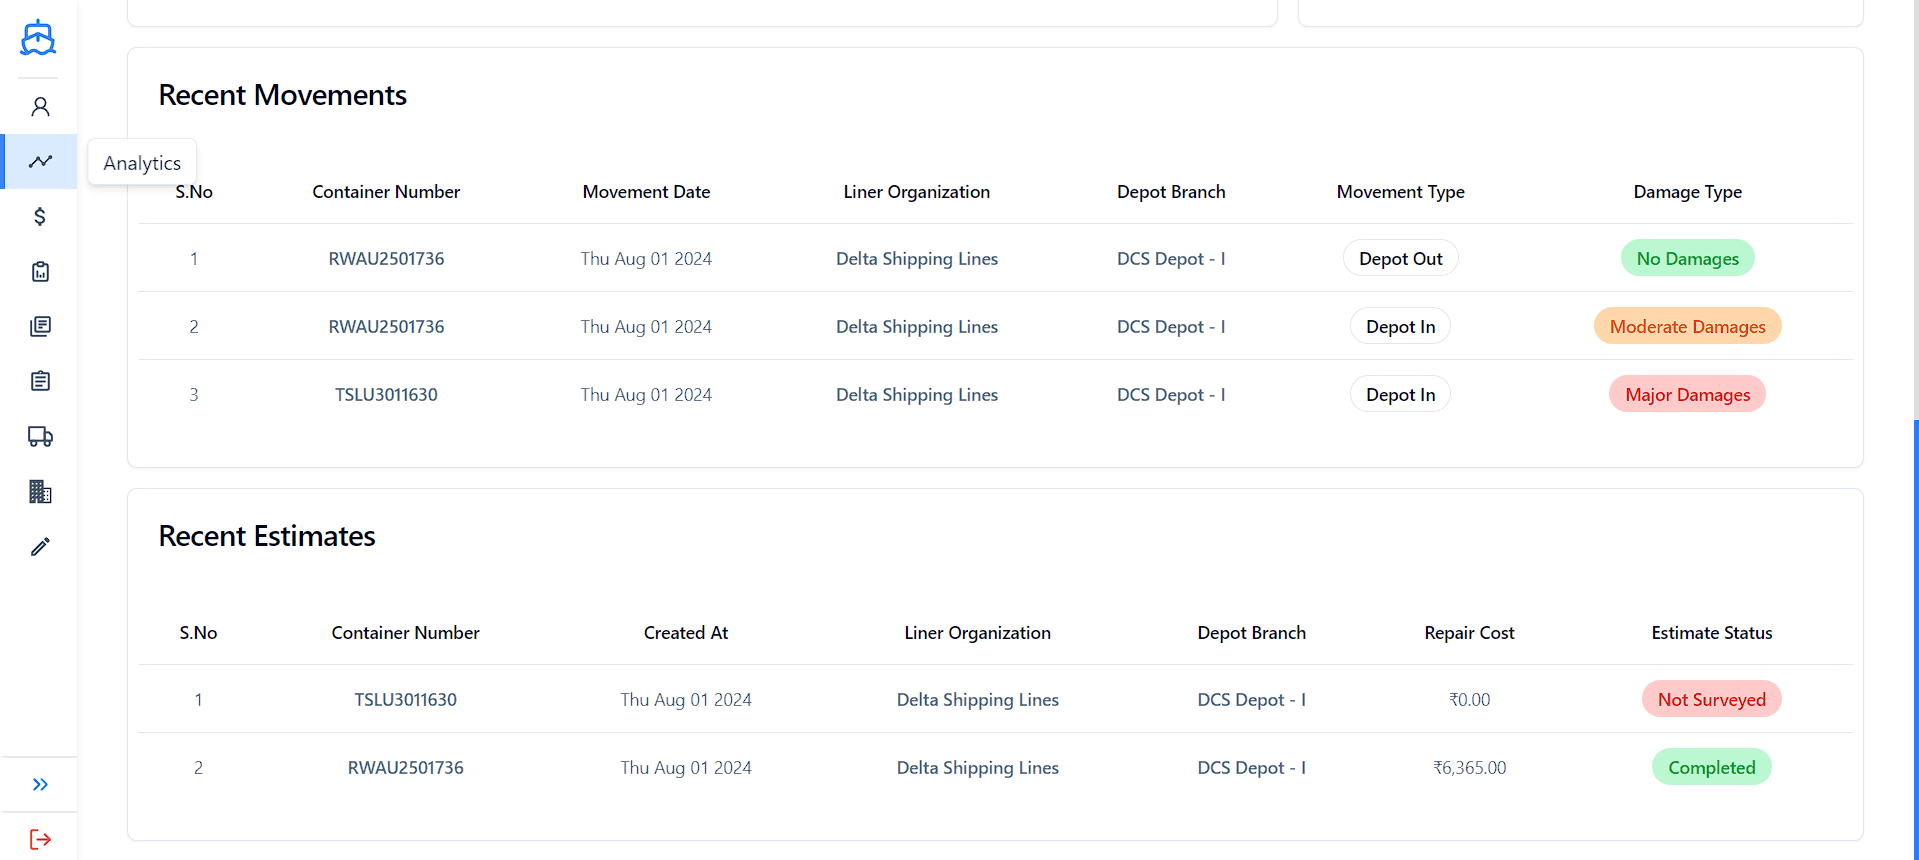Image resolution: width=1919 pixels, height=860 pixels.
Task: Open the stacked documents library icon
Action: [x=40, y=326]
